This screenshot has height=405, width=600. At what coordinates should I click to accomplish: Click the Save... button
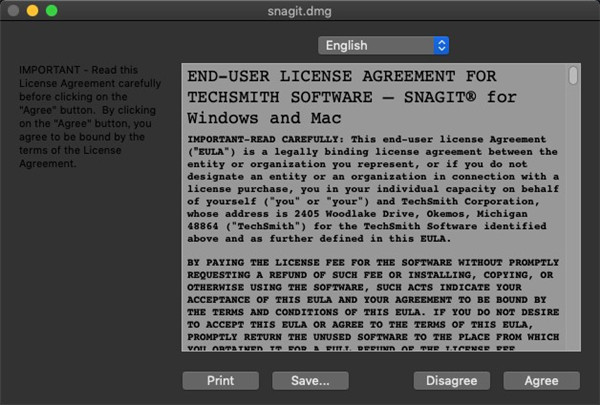(x=310, y=381)
